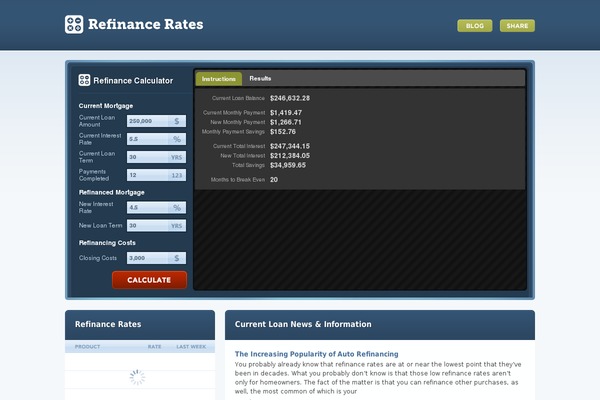Click the Refinancing Costs section label
The width and height of the screenshot is (600, 400).
click(107, 243)
